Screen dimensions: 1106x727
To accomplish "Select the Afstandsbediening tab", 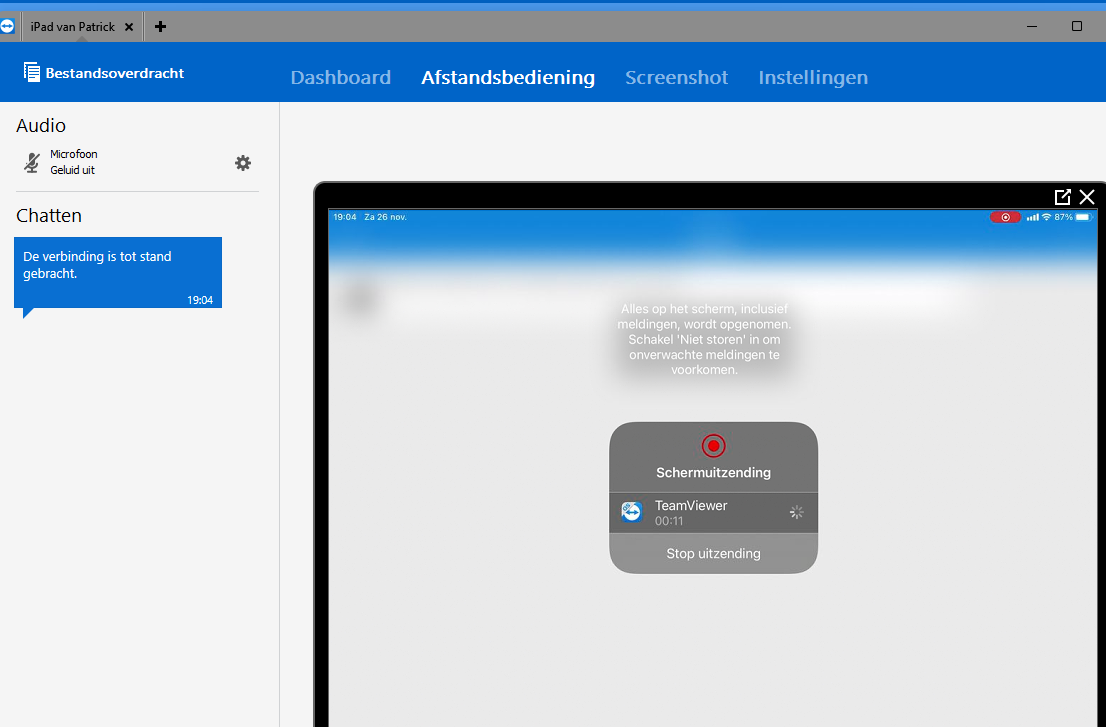I will (508, 77).
